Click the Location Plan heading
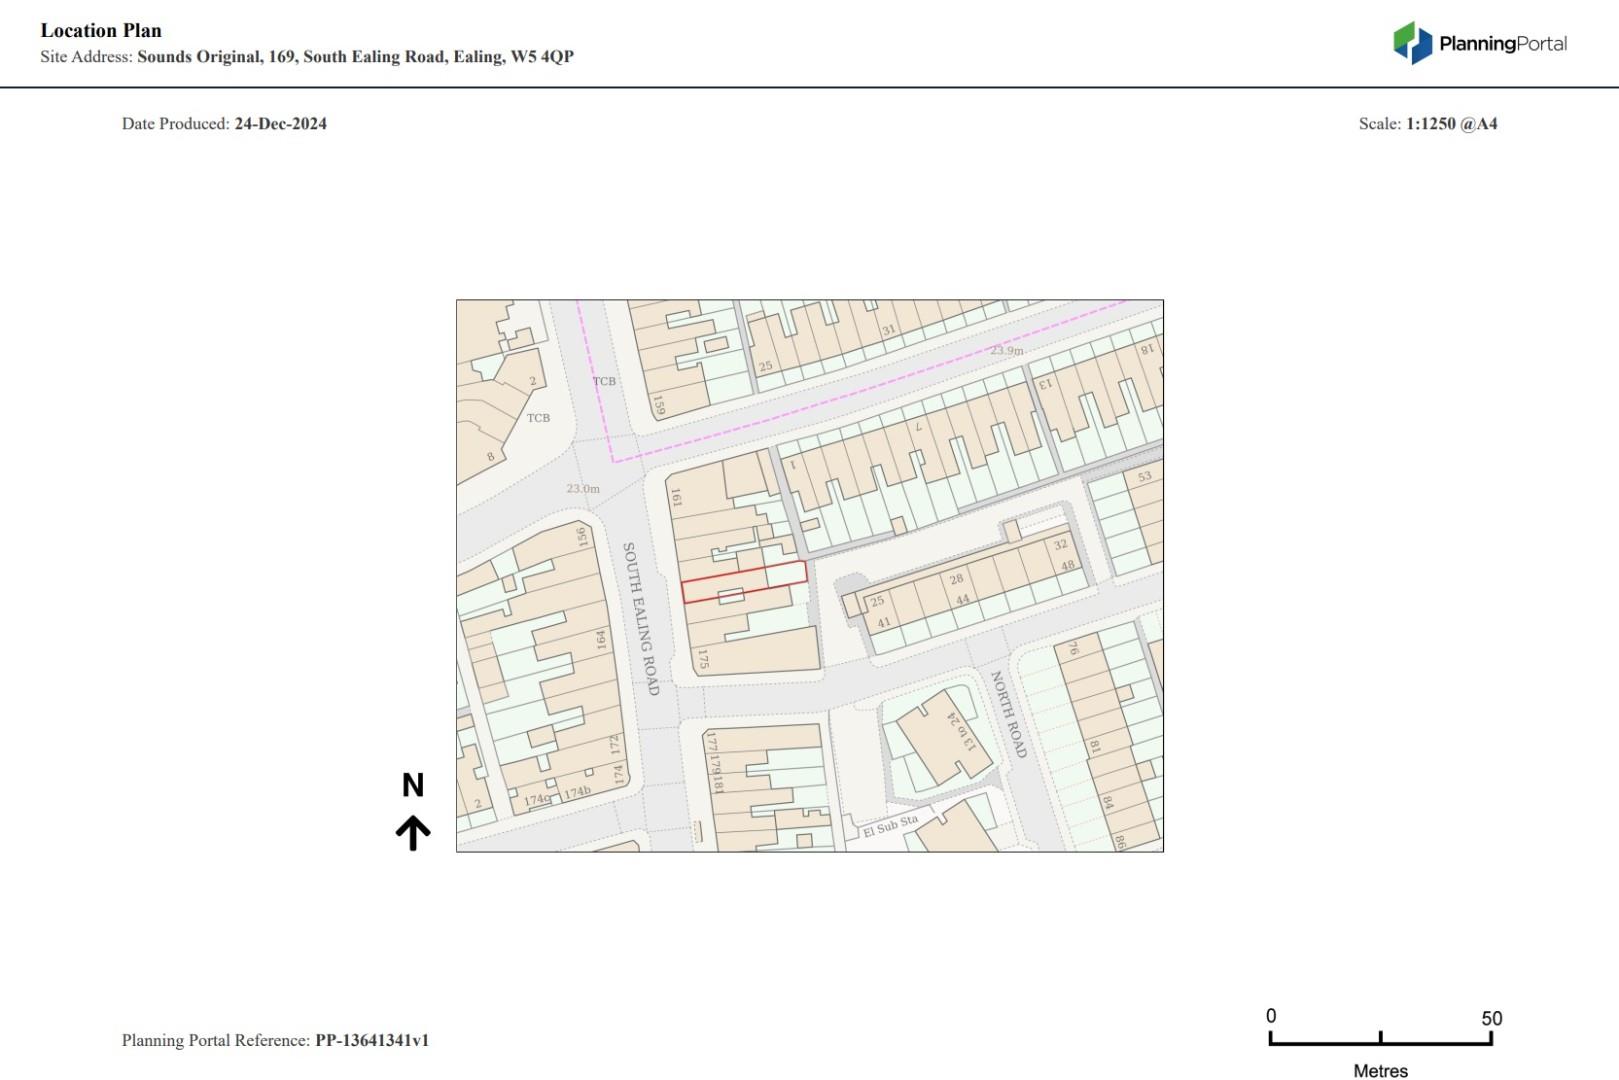This screenshot has width=1619, height=1080. pos(101,31)
